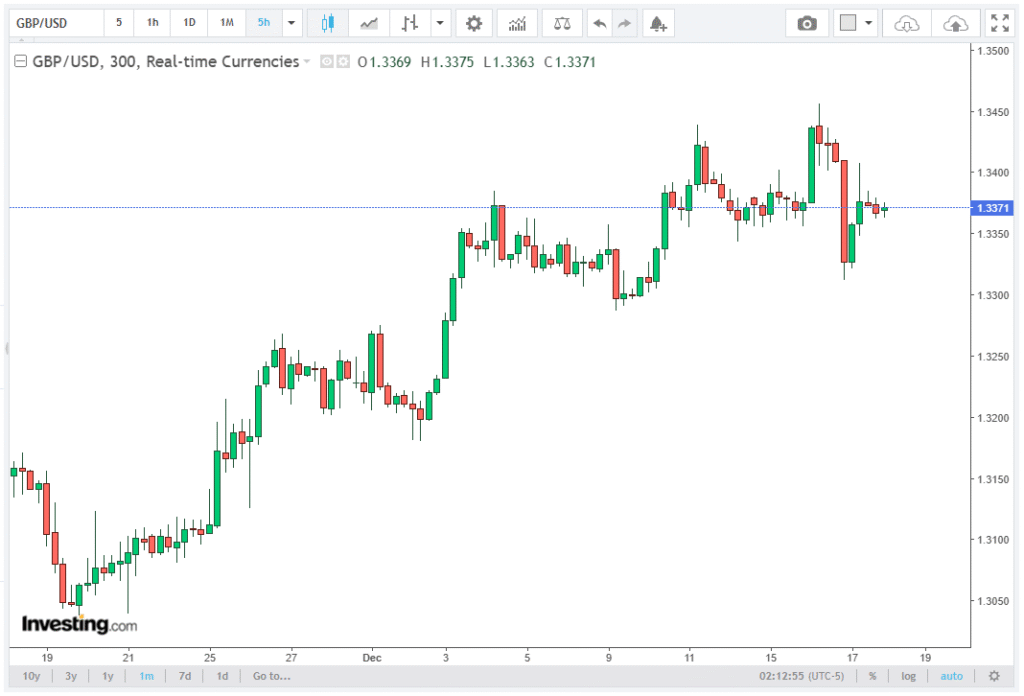Click Go to... date button
Screen dimensions: 1024x696
(x=271, y=676)
